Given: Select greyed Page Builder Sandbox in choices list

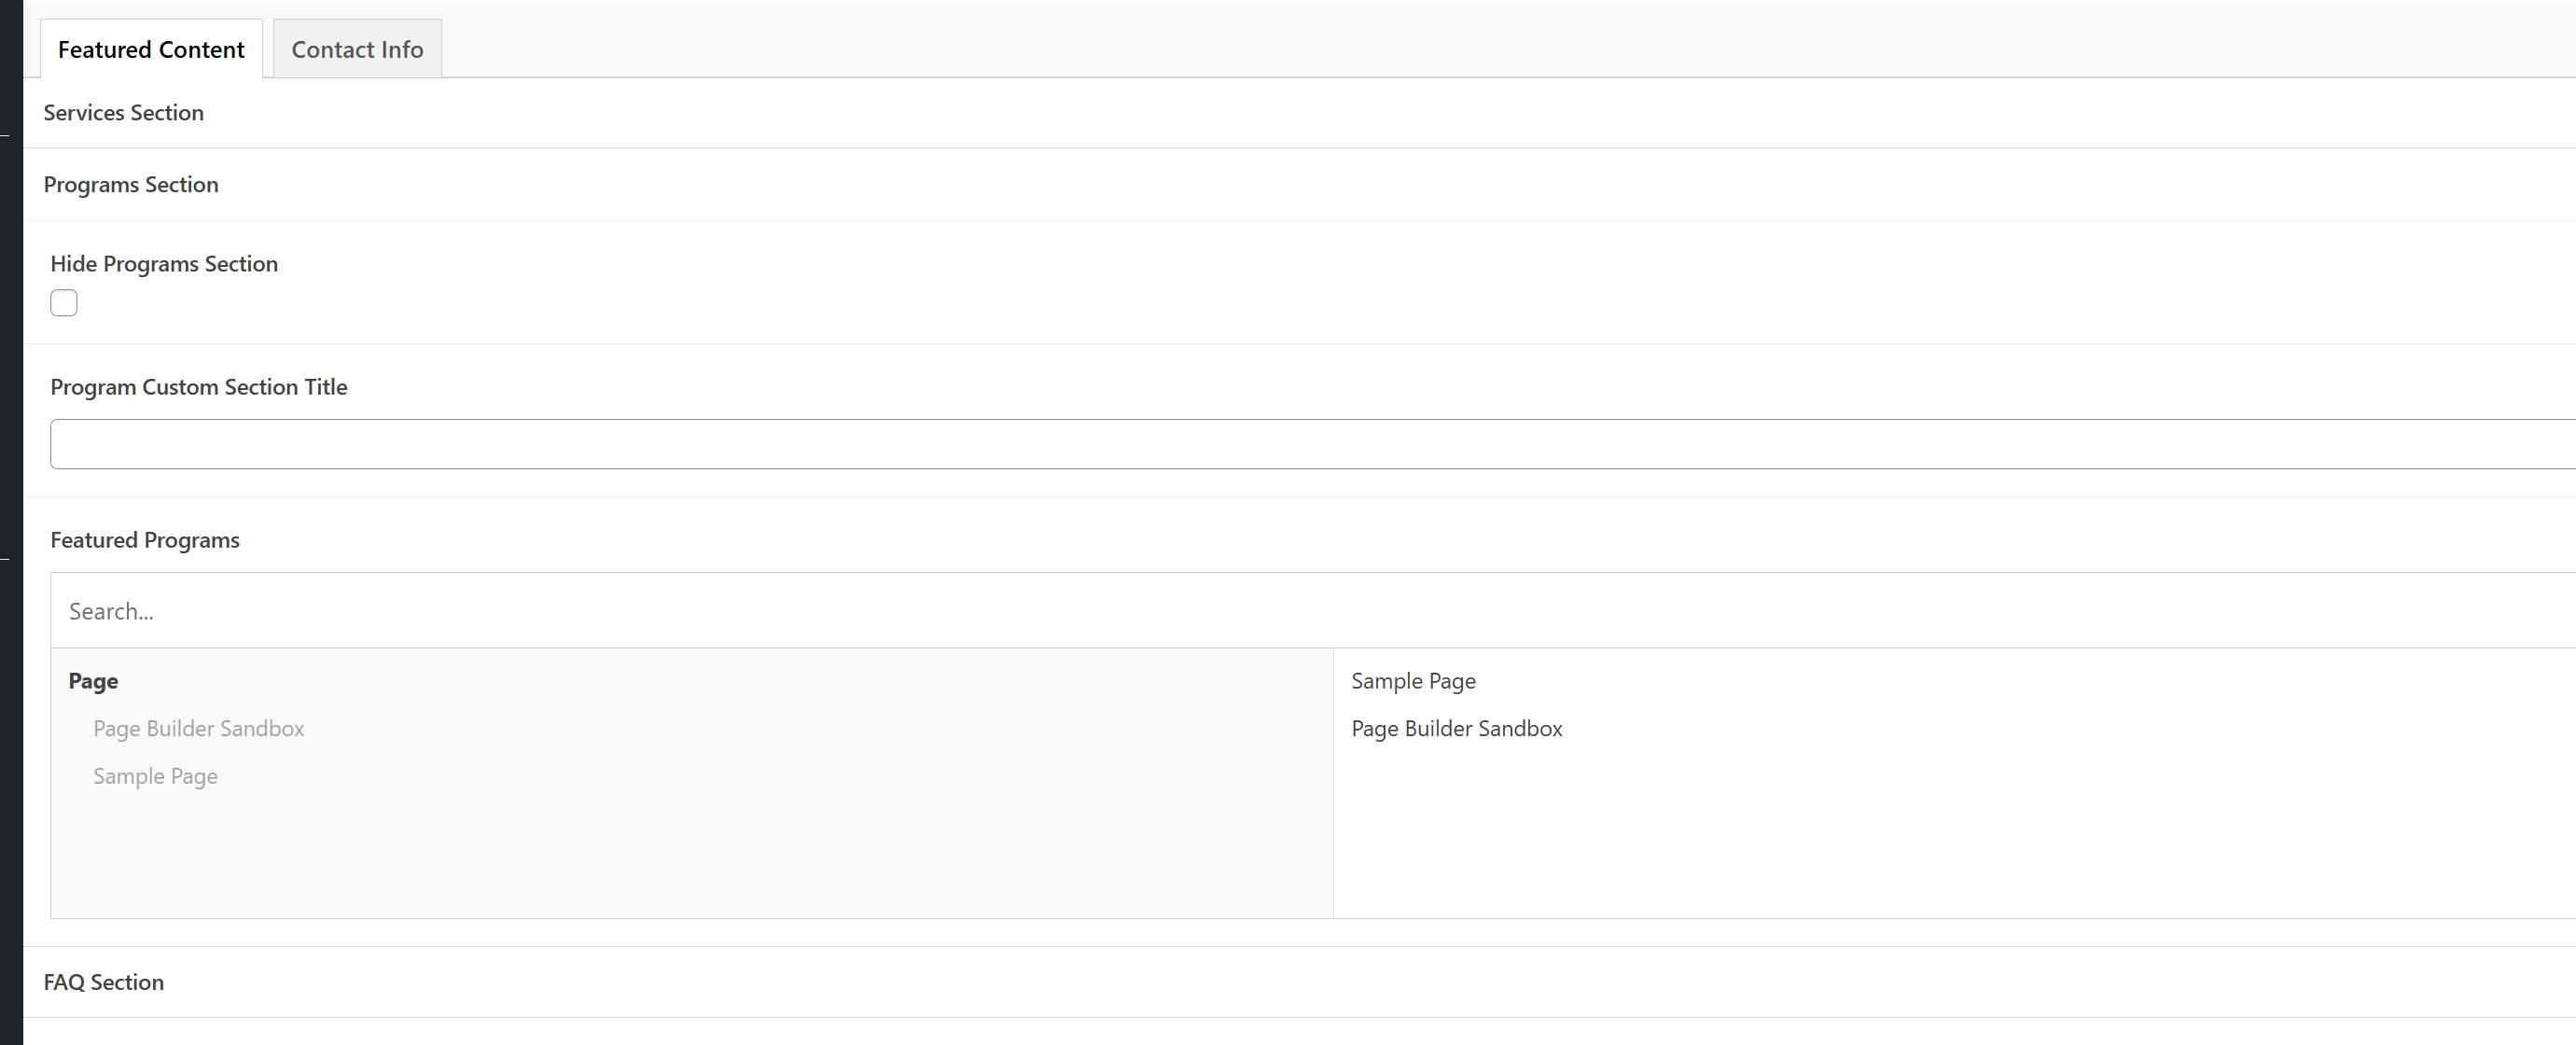Looking at the screenshot, I should tap(198, 729).
